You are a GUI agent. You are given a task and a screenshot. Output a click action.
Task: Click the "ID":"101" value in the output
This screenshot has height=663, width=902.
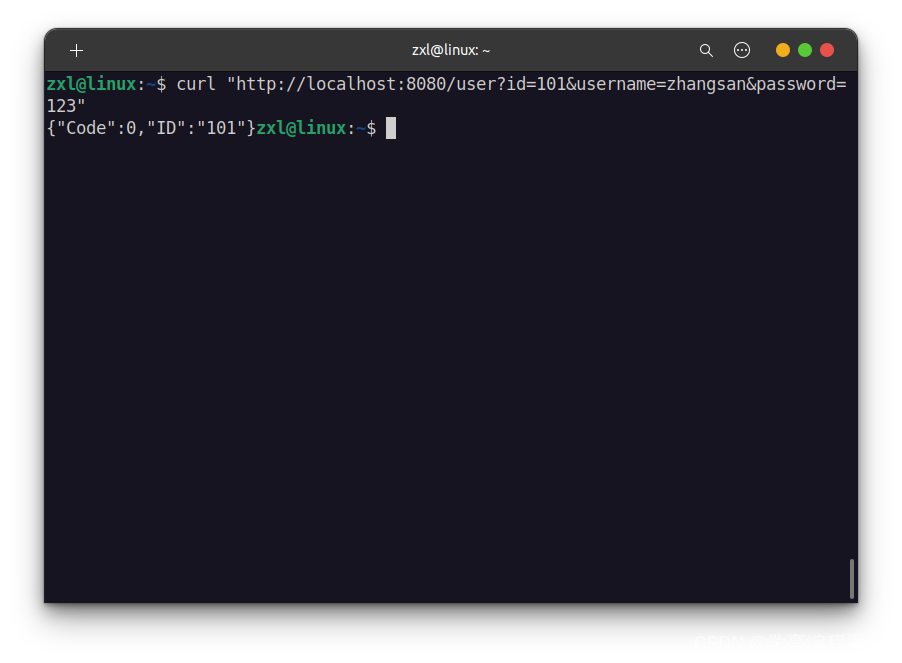click(196, 128)
